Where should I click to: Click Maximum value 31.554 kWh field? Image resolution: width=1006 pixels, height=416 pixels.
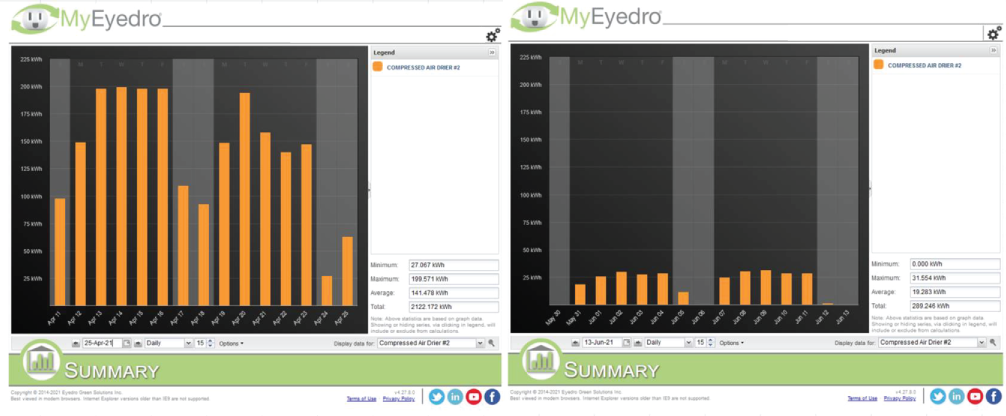point(955,279)
